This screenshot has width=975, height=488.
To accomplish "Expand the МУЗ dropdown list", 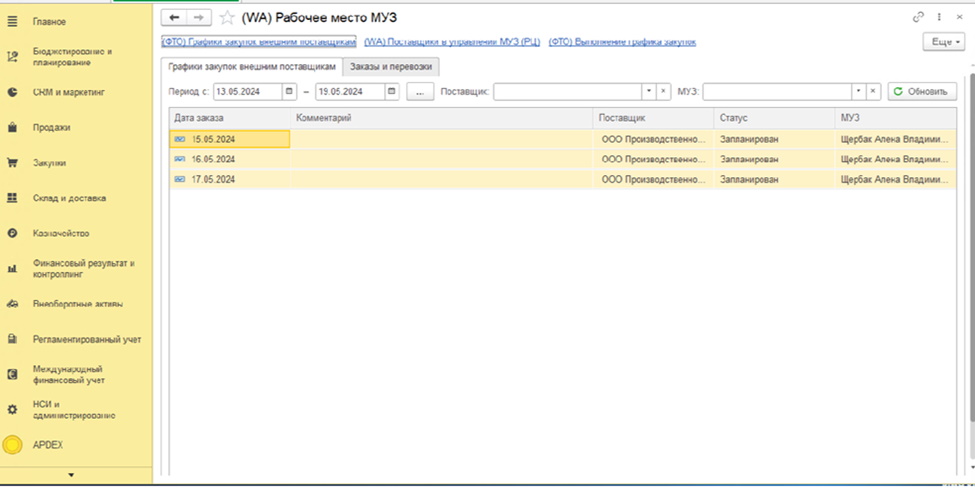I will [x=858, y=91].
